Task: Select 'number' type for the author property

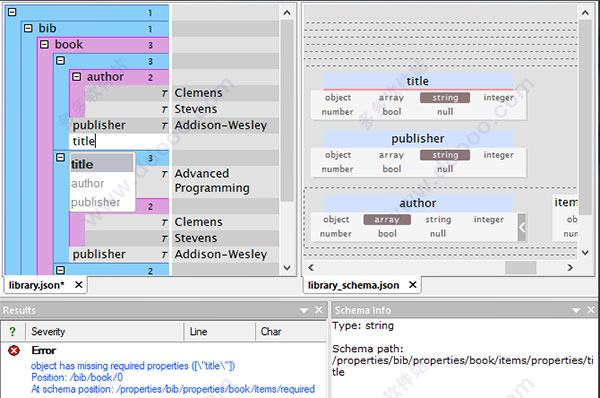Action: point(336,233)
